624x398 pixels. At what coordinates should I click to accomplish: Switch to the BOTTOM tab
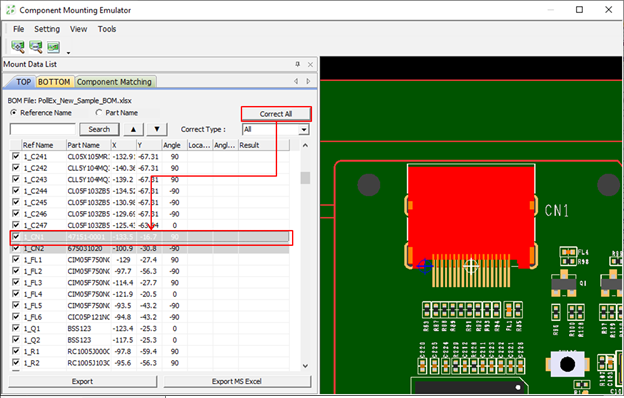[x=54, y=82]
